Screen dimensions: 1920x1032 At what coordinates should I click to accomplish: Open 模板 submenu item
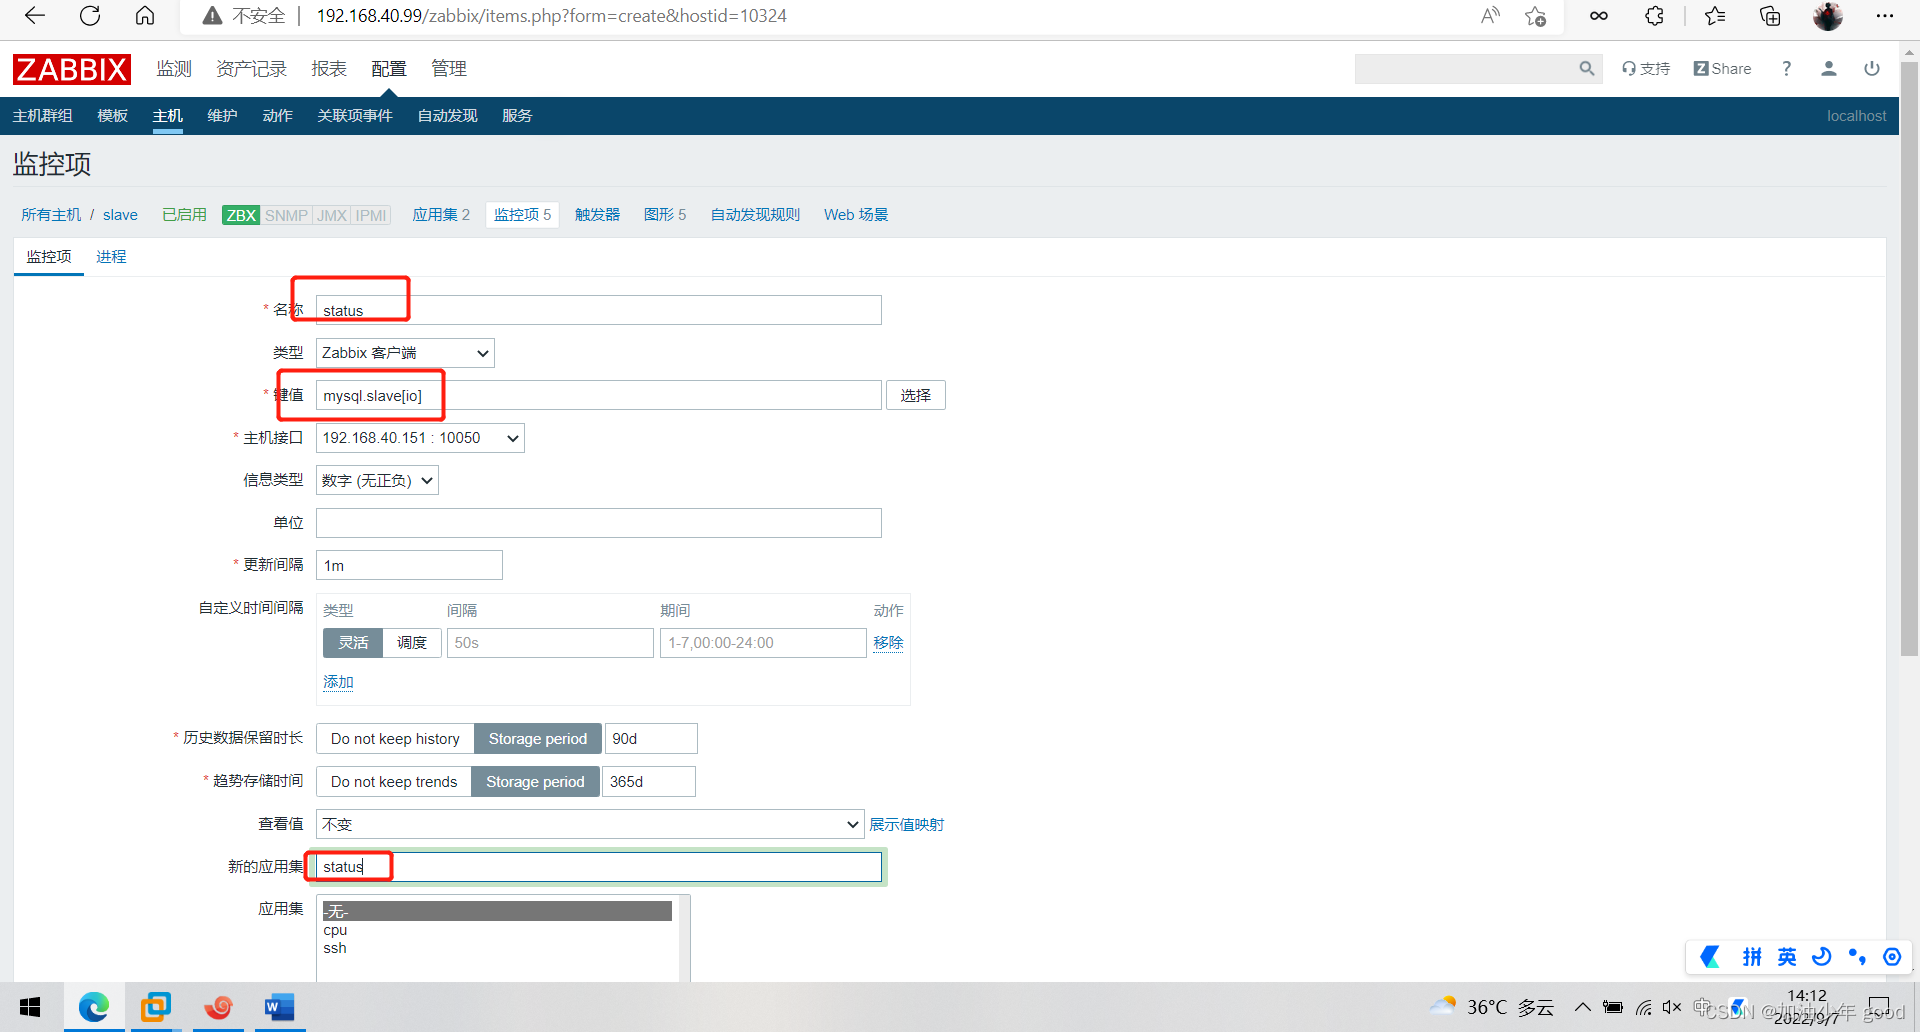[x=112, y=116]
